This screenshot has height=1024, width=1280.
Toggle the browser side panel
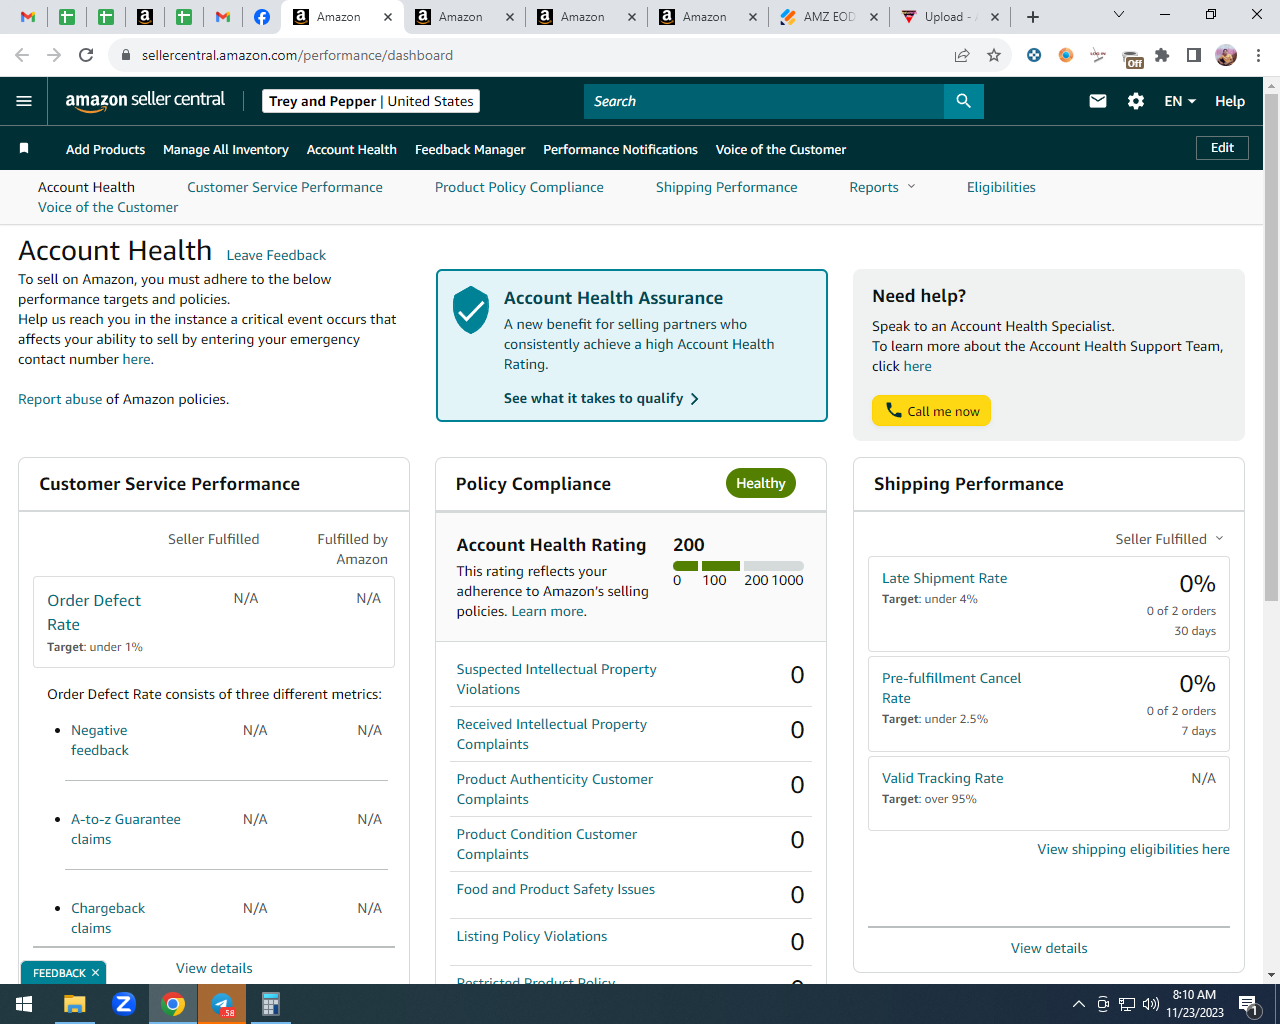coord(1194,55)
